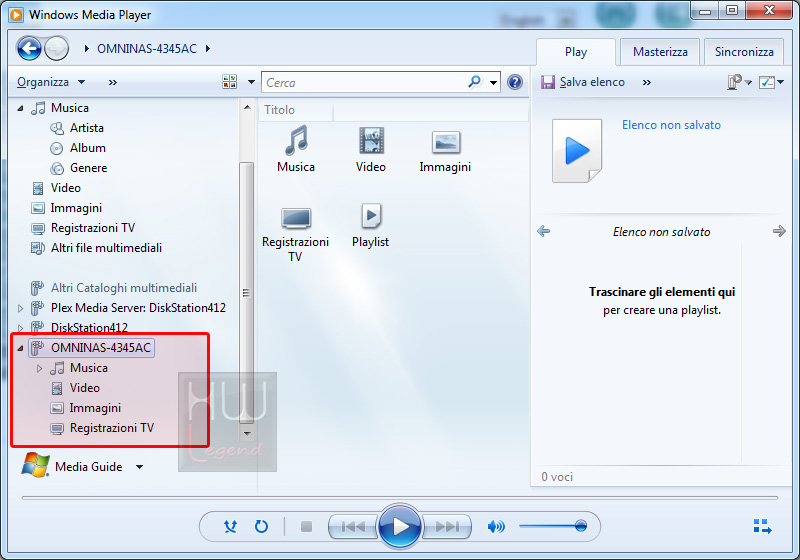
Task: Open the Video icon in content pane
Action: 370,150
